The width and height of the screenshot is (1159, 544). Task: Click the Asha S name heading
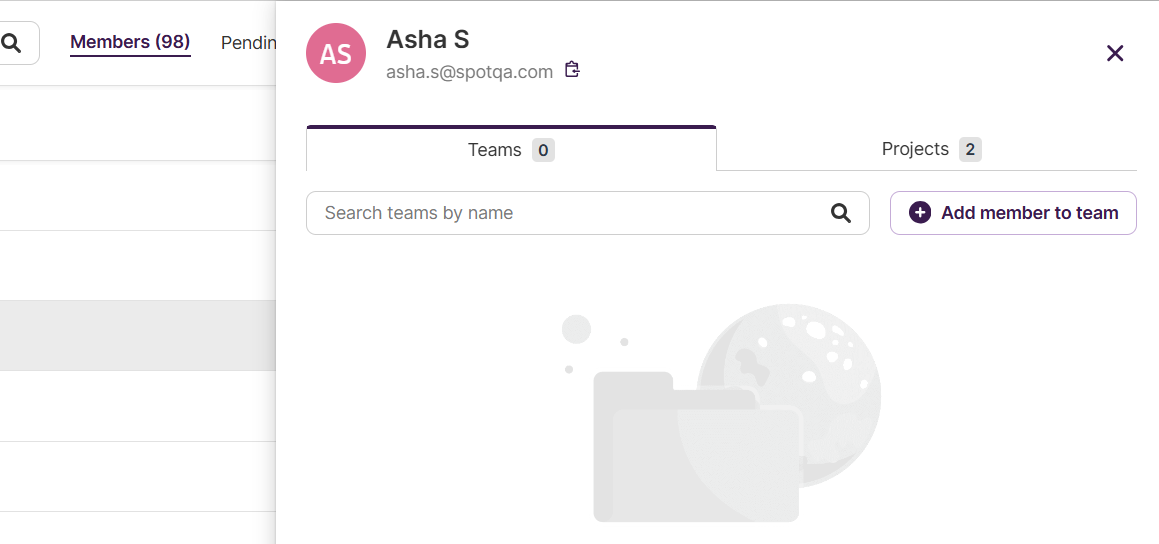click(x=428, y=39)
